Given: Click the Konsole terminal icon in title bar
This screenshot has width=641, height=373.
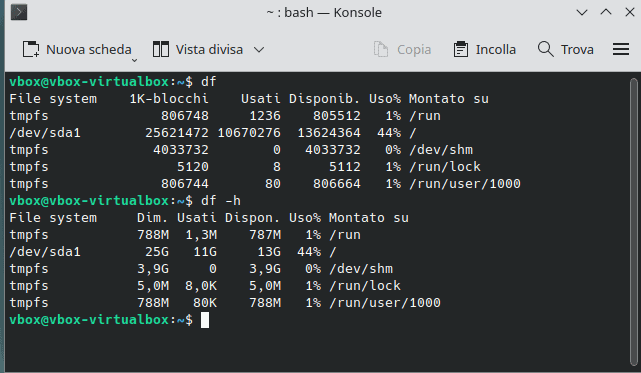Looking at the screenshot, I should (19, 12).
